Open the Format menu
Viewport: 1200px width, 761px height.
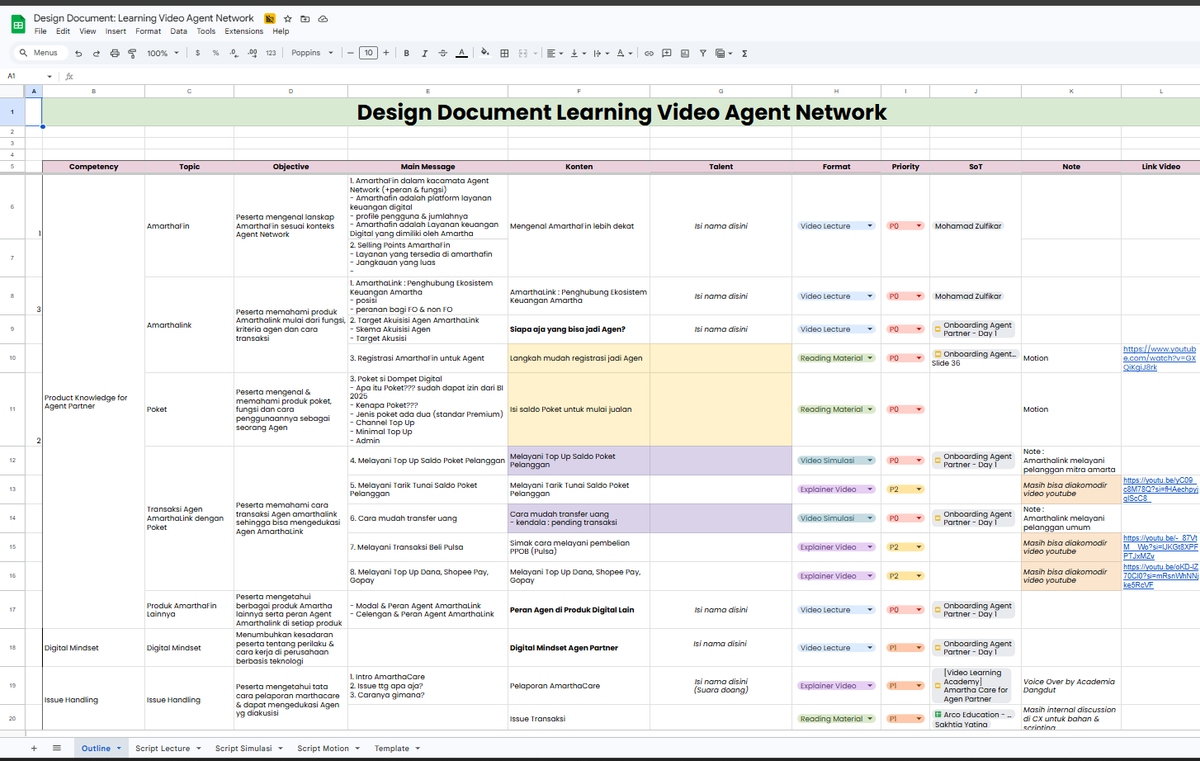point(148,31)
